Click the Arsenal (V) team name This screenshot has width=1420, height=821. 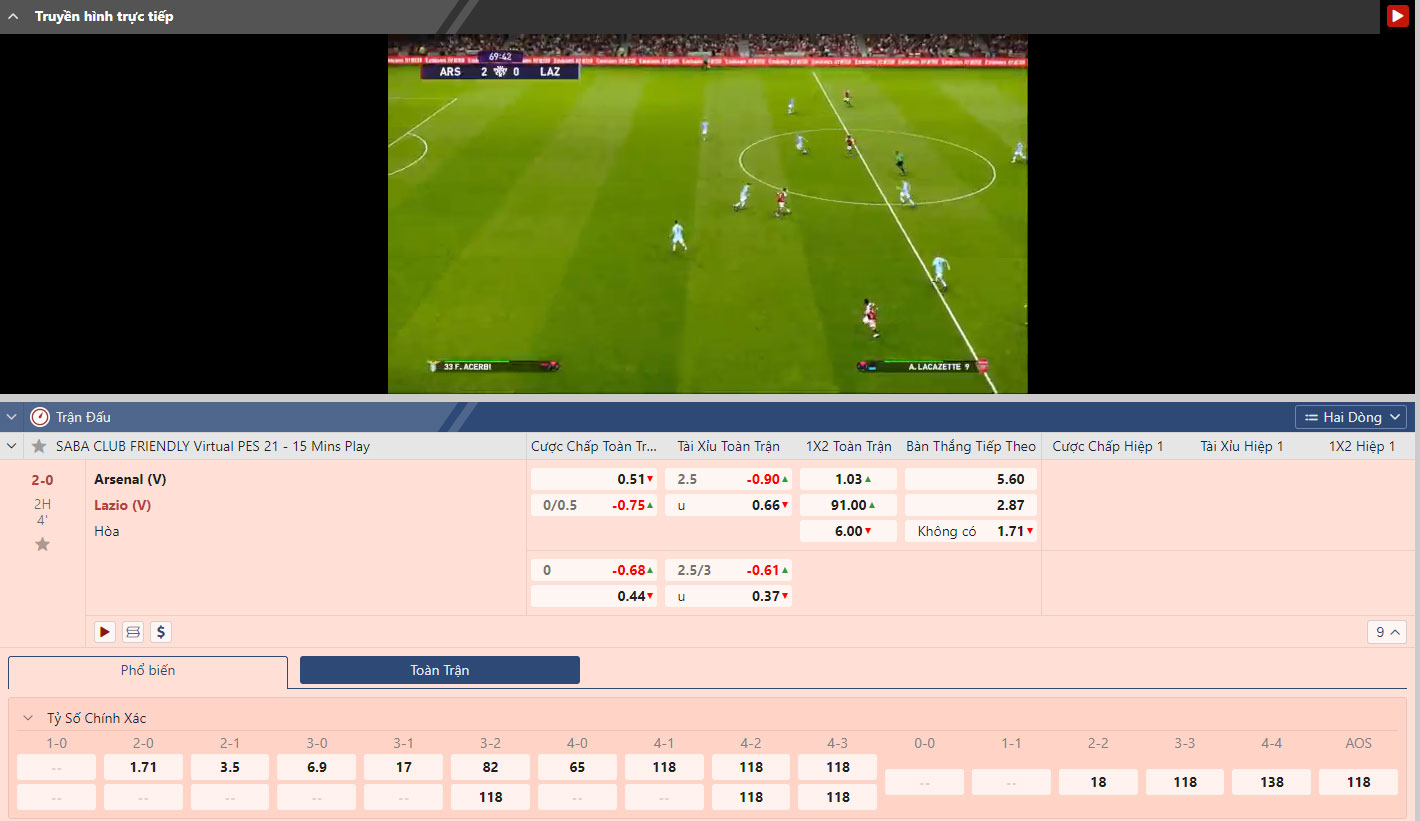point(130,479)
